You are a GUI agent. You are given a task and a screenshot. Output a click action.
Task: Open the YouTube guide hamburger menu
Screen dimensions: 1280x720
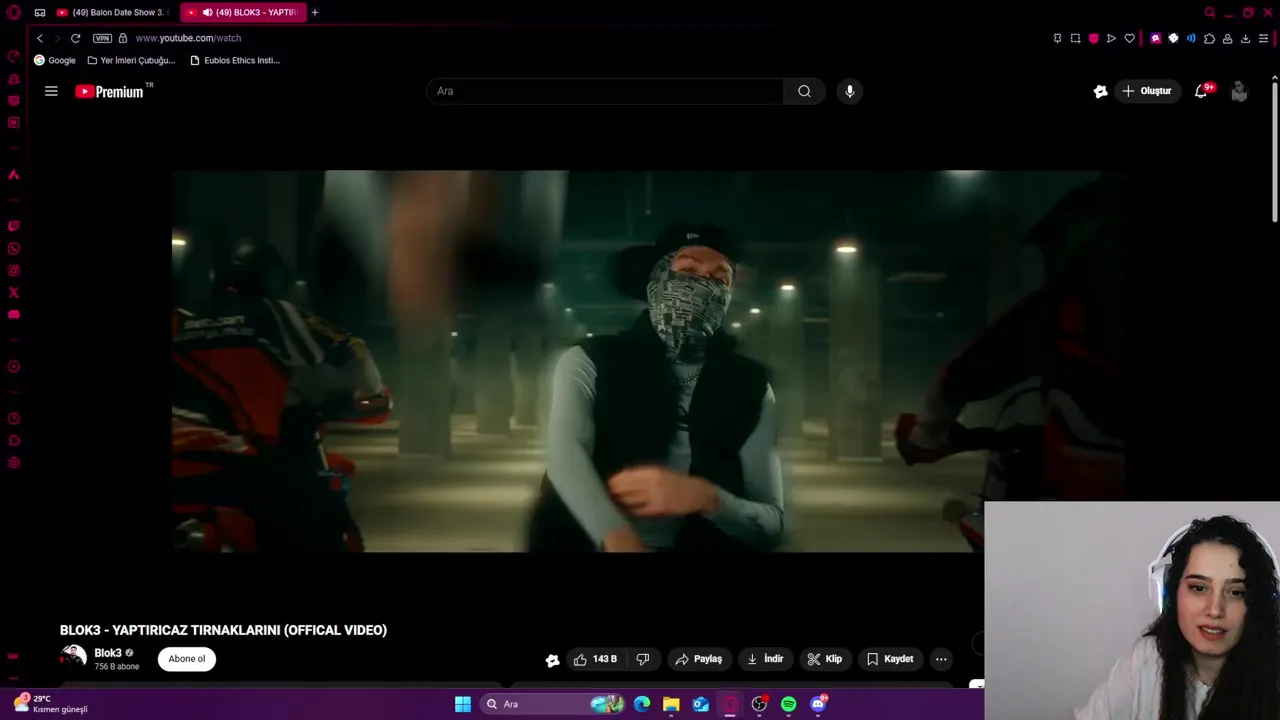(51, 91)
